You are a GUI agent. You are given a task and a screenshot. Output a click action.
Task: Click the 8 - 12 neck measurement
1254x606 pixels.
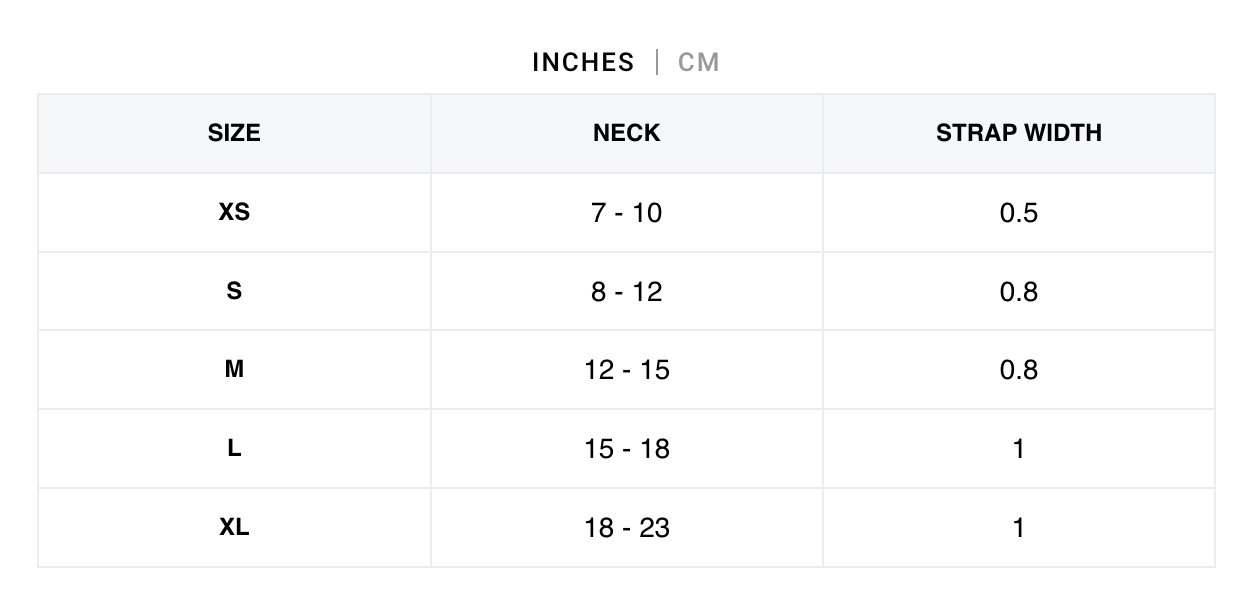(627, 291)
